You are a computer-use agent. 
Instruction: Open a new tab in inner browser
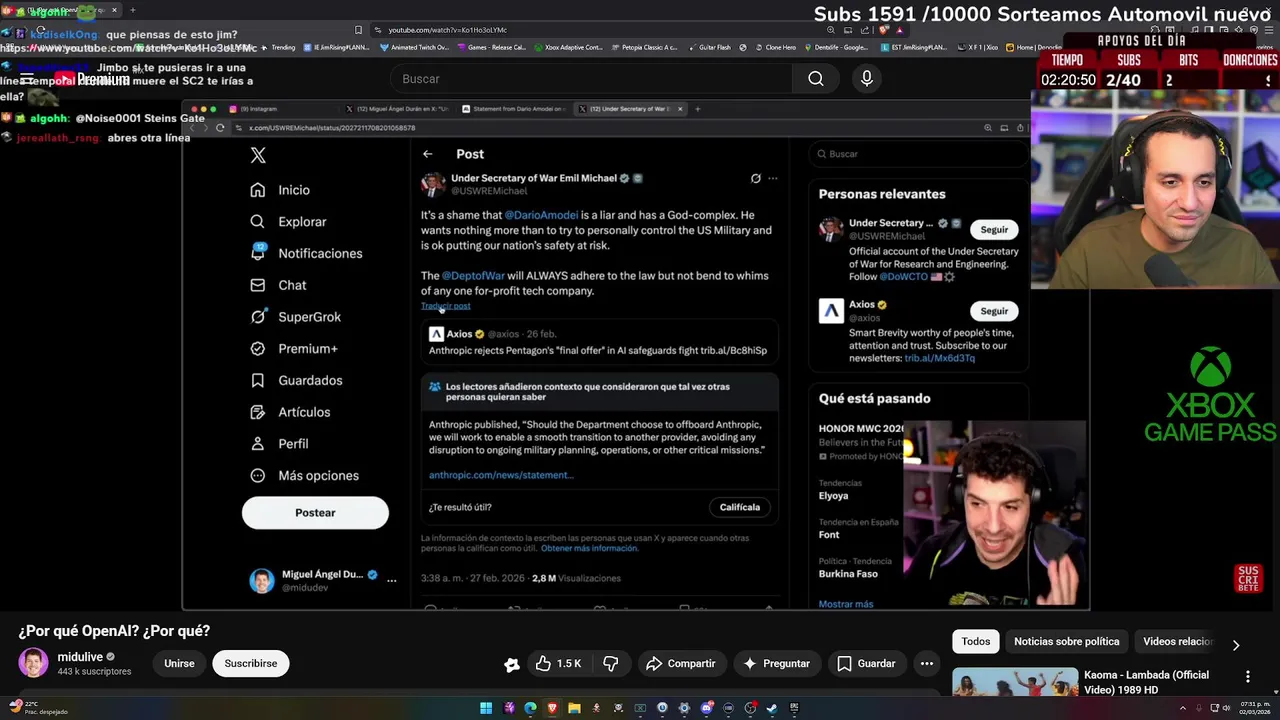point(697,109)
